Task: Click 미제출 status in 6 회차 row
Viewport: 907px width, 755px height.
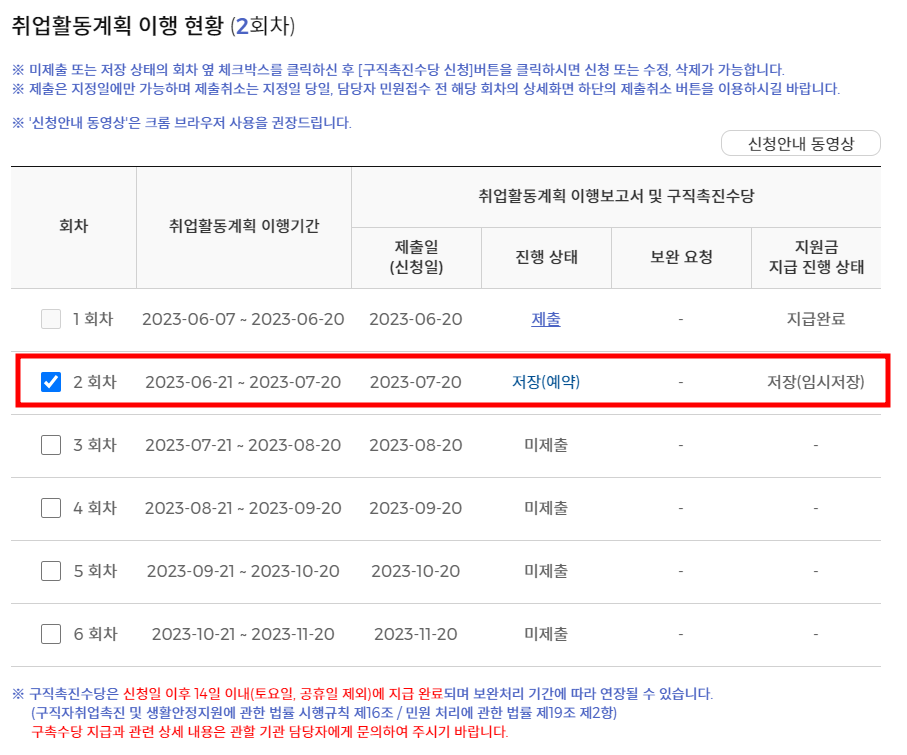Action: click(x=545, y=634)
